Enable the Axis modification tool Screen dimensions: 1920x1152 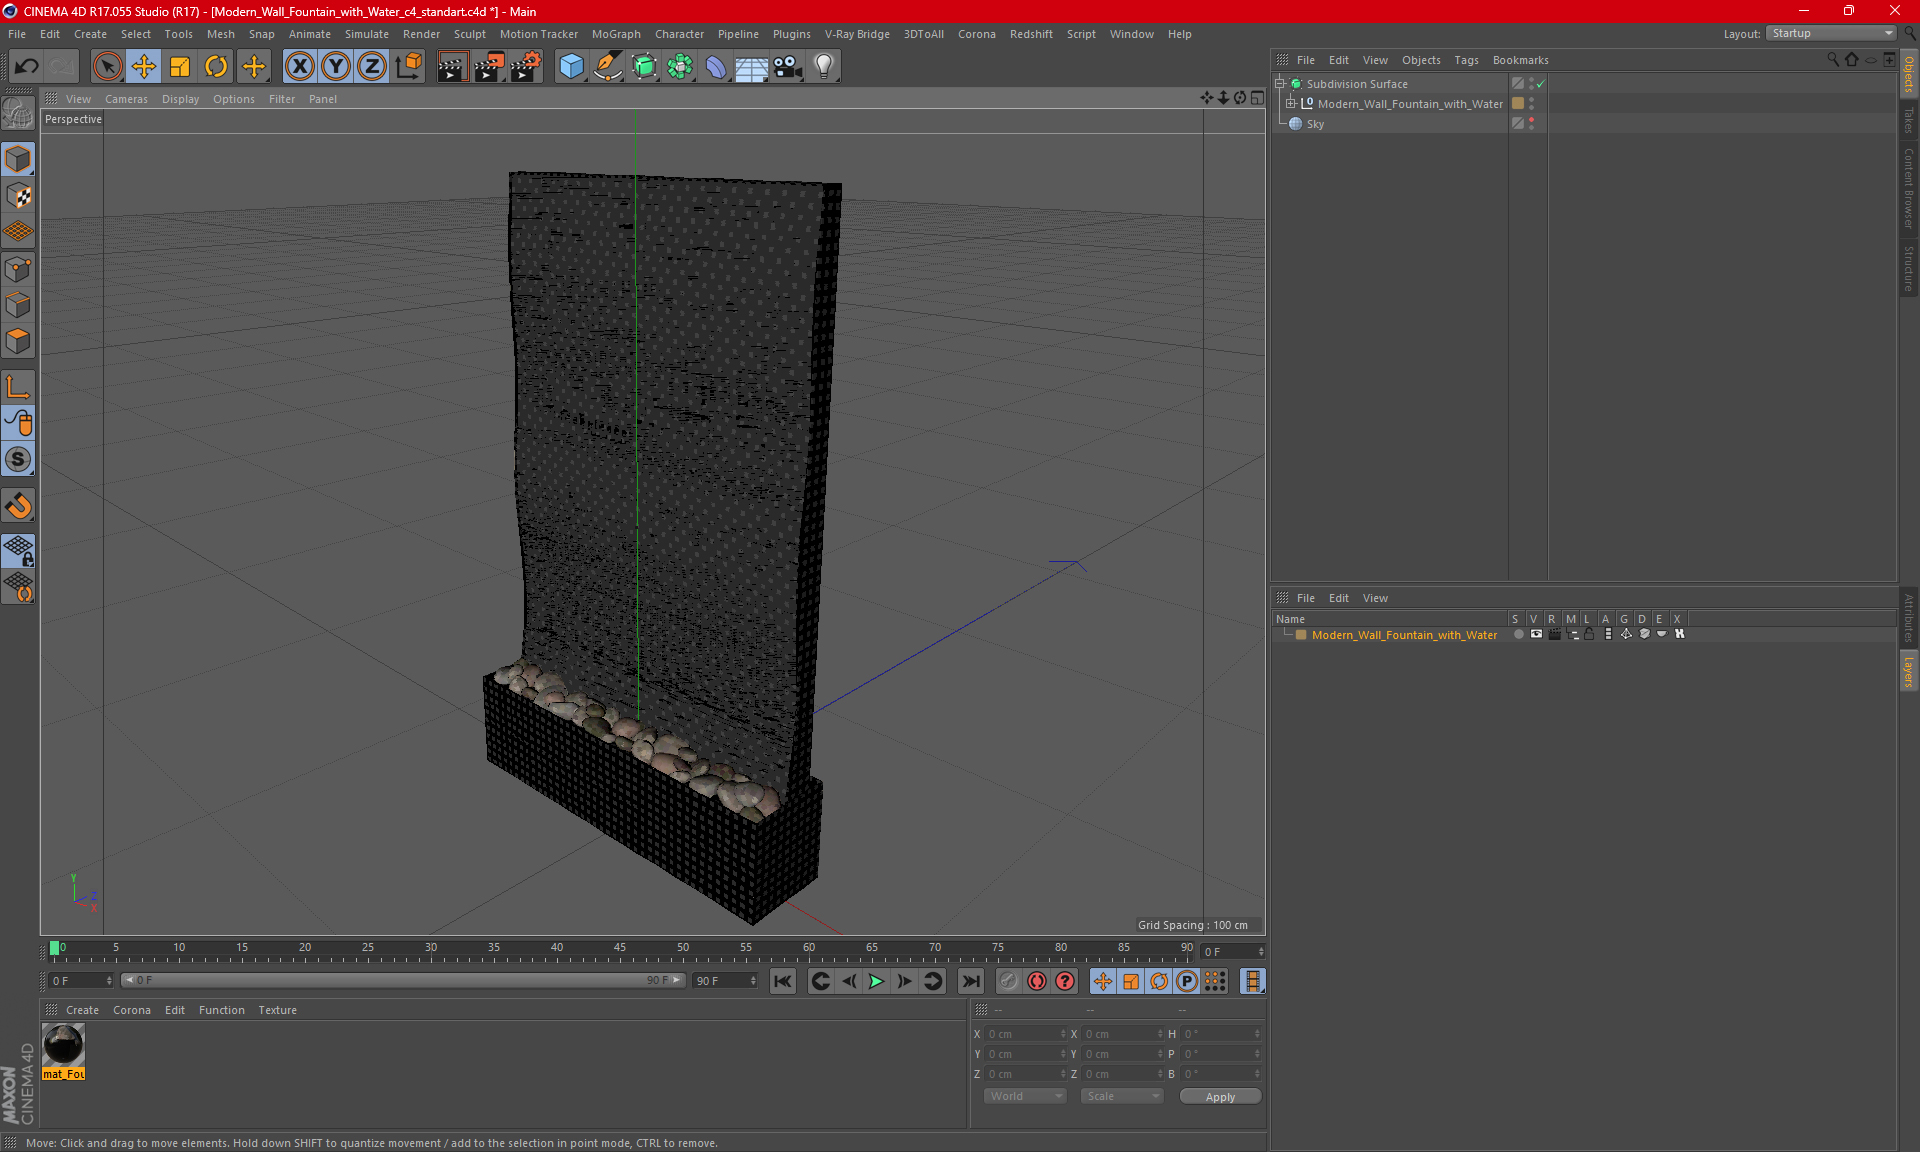tap(18, 387)
